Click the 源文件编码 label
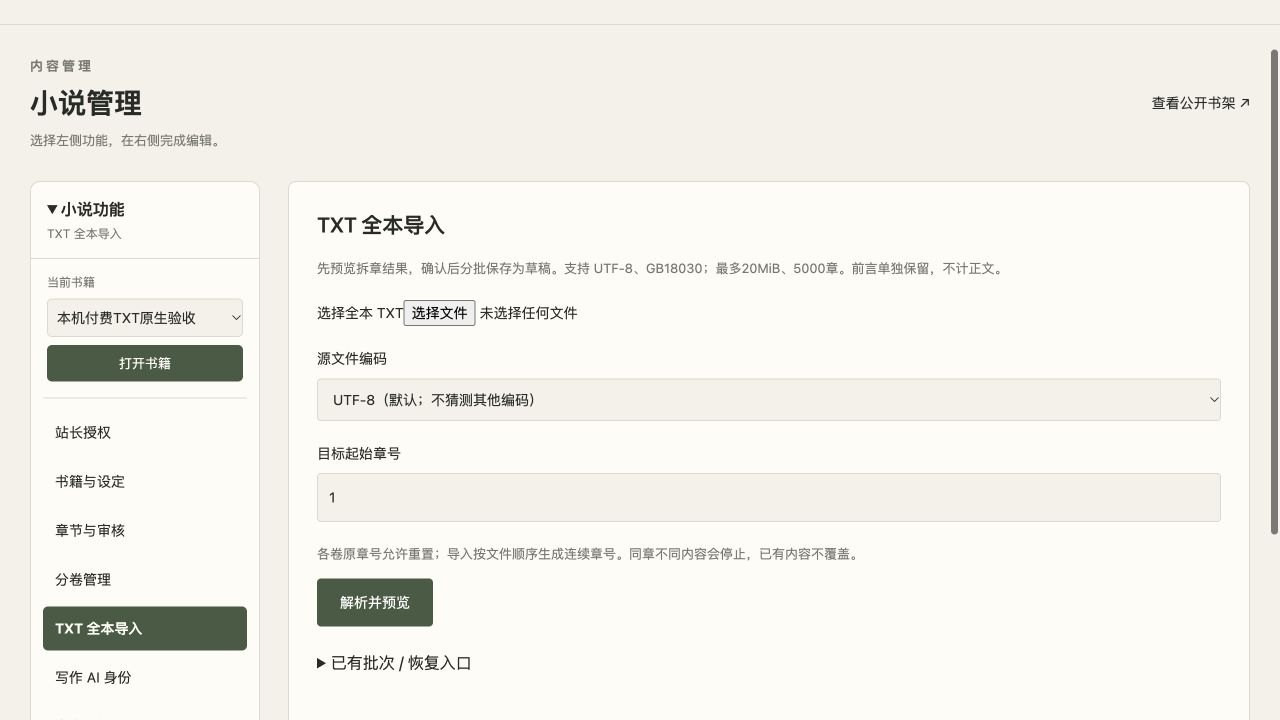 click(352, 358)
